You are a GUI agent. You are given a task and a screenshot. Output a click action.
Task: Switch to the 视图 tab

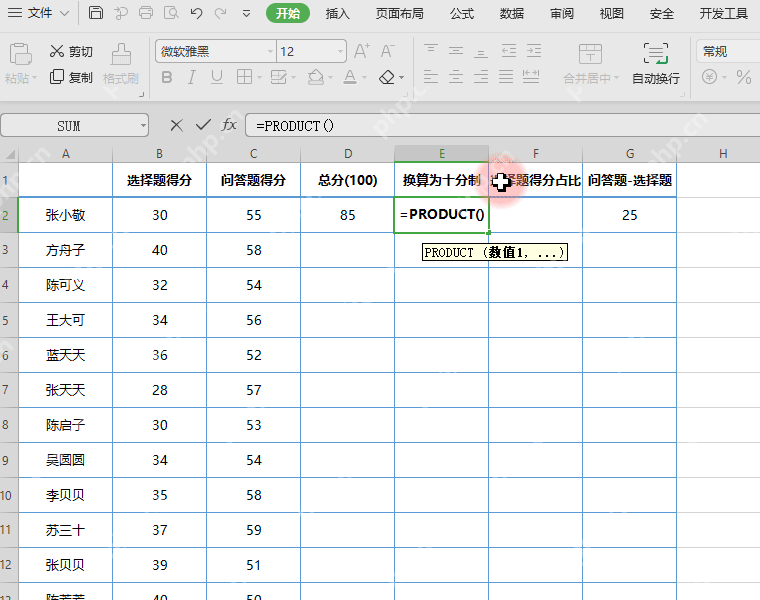click(x=612, y=14)
